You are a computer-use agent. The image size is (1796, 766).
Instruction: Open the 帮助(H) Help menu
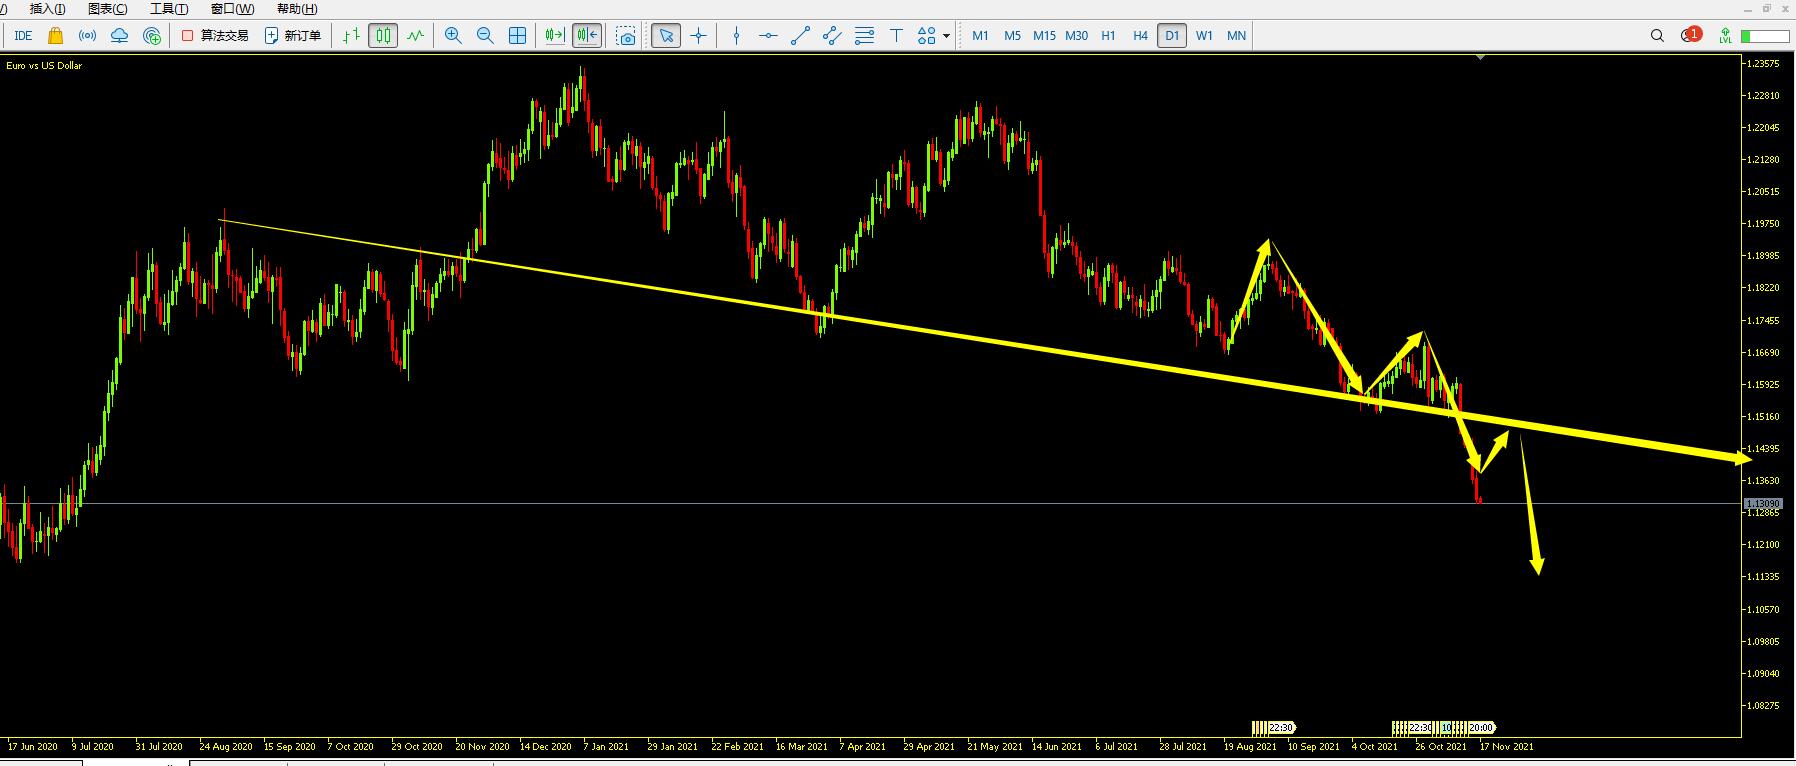(x=297, y=9)
